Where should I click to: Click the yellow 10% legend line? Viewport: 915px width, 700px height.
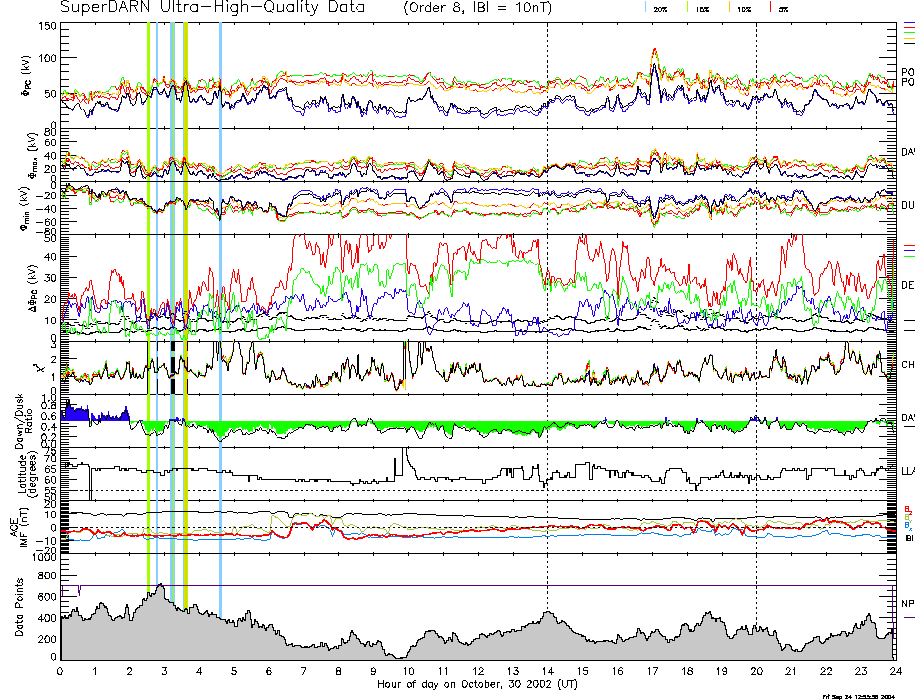pos(729,7)
